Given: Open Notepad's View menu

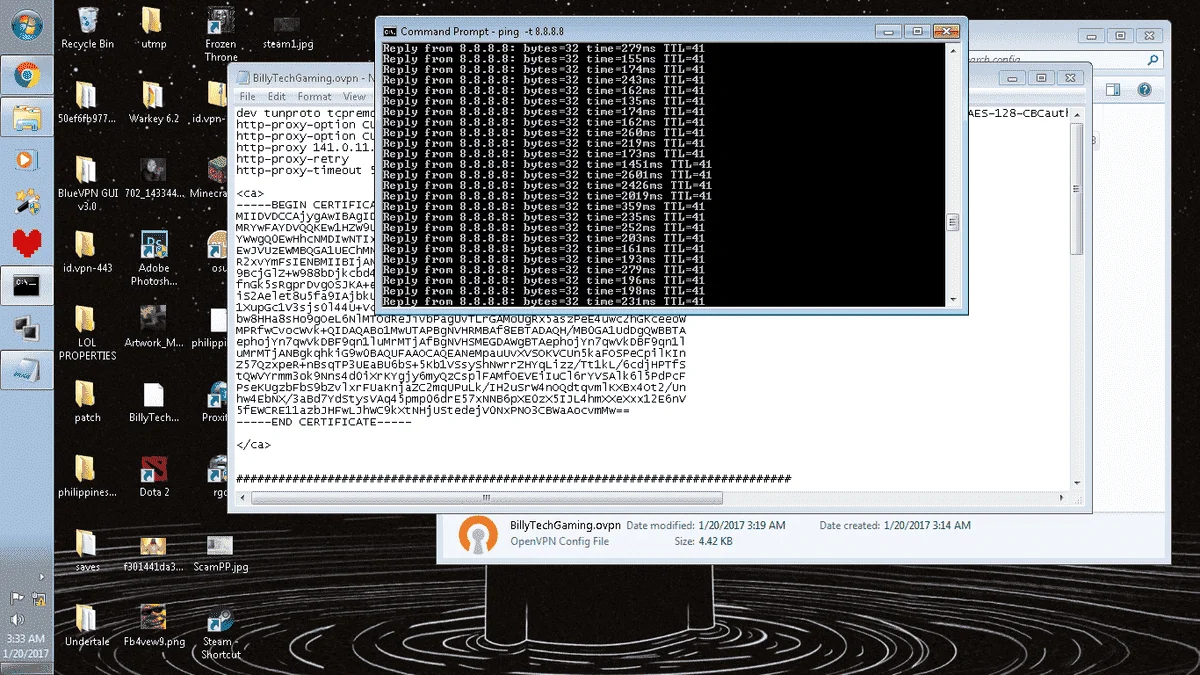Looking at the screenshot, I should (x=355, y=97).
